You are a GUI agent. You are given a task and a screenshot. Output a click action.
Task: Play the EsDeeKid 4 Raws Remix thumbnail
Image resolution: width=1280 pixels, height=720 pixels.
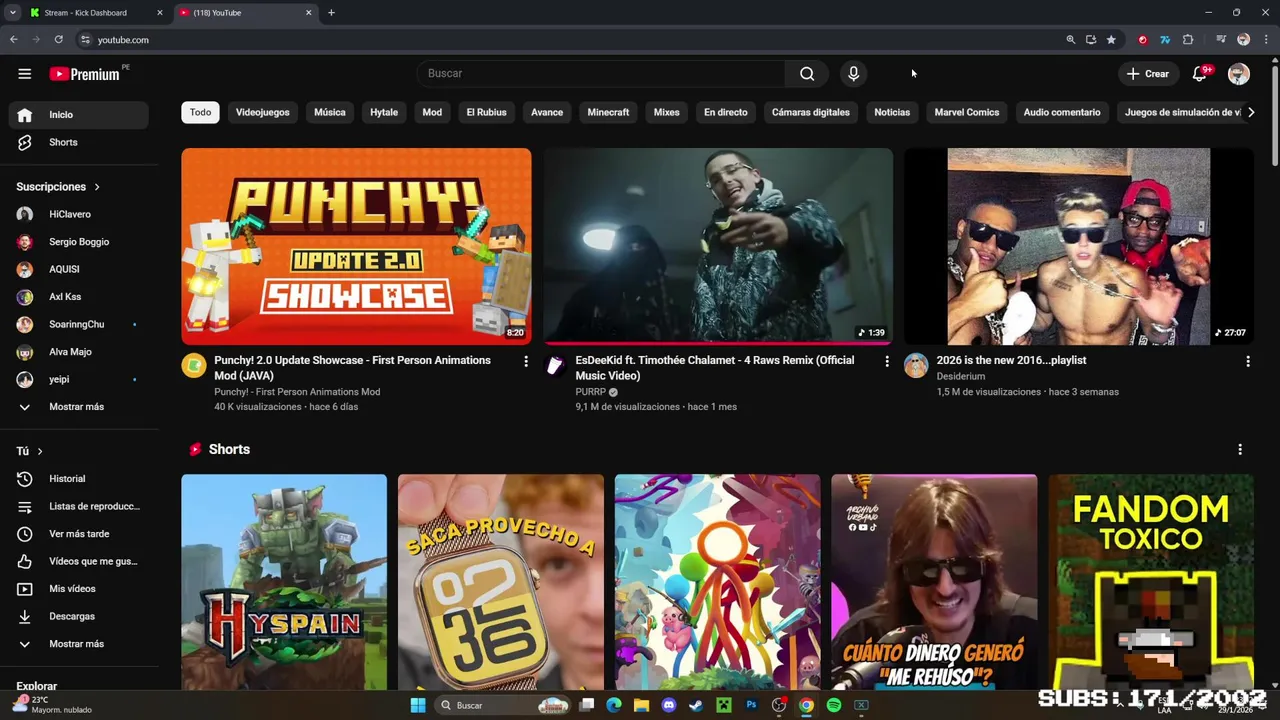pyautogui.click(x=718, y=246)
